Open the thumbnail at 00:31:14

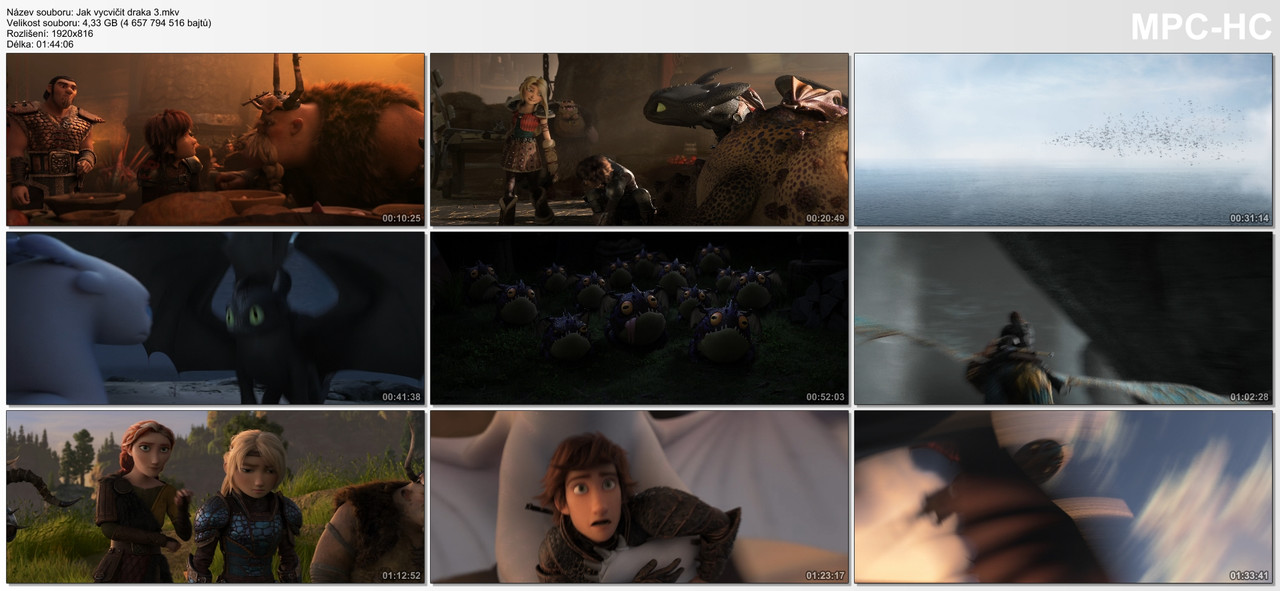click(x=1063, y=140)
